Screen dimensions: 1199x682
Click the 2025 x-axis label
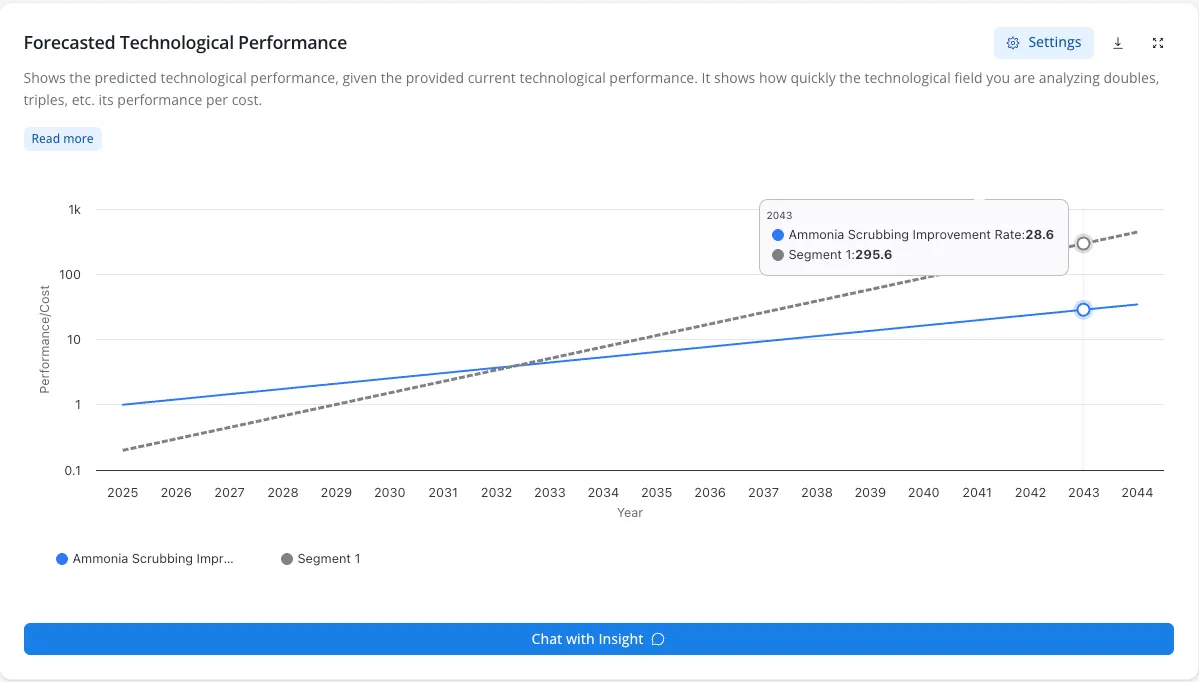click(122, 492)
